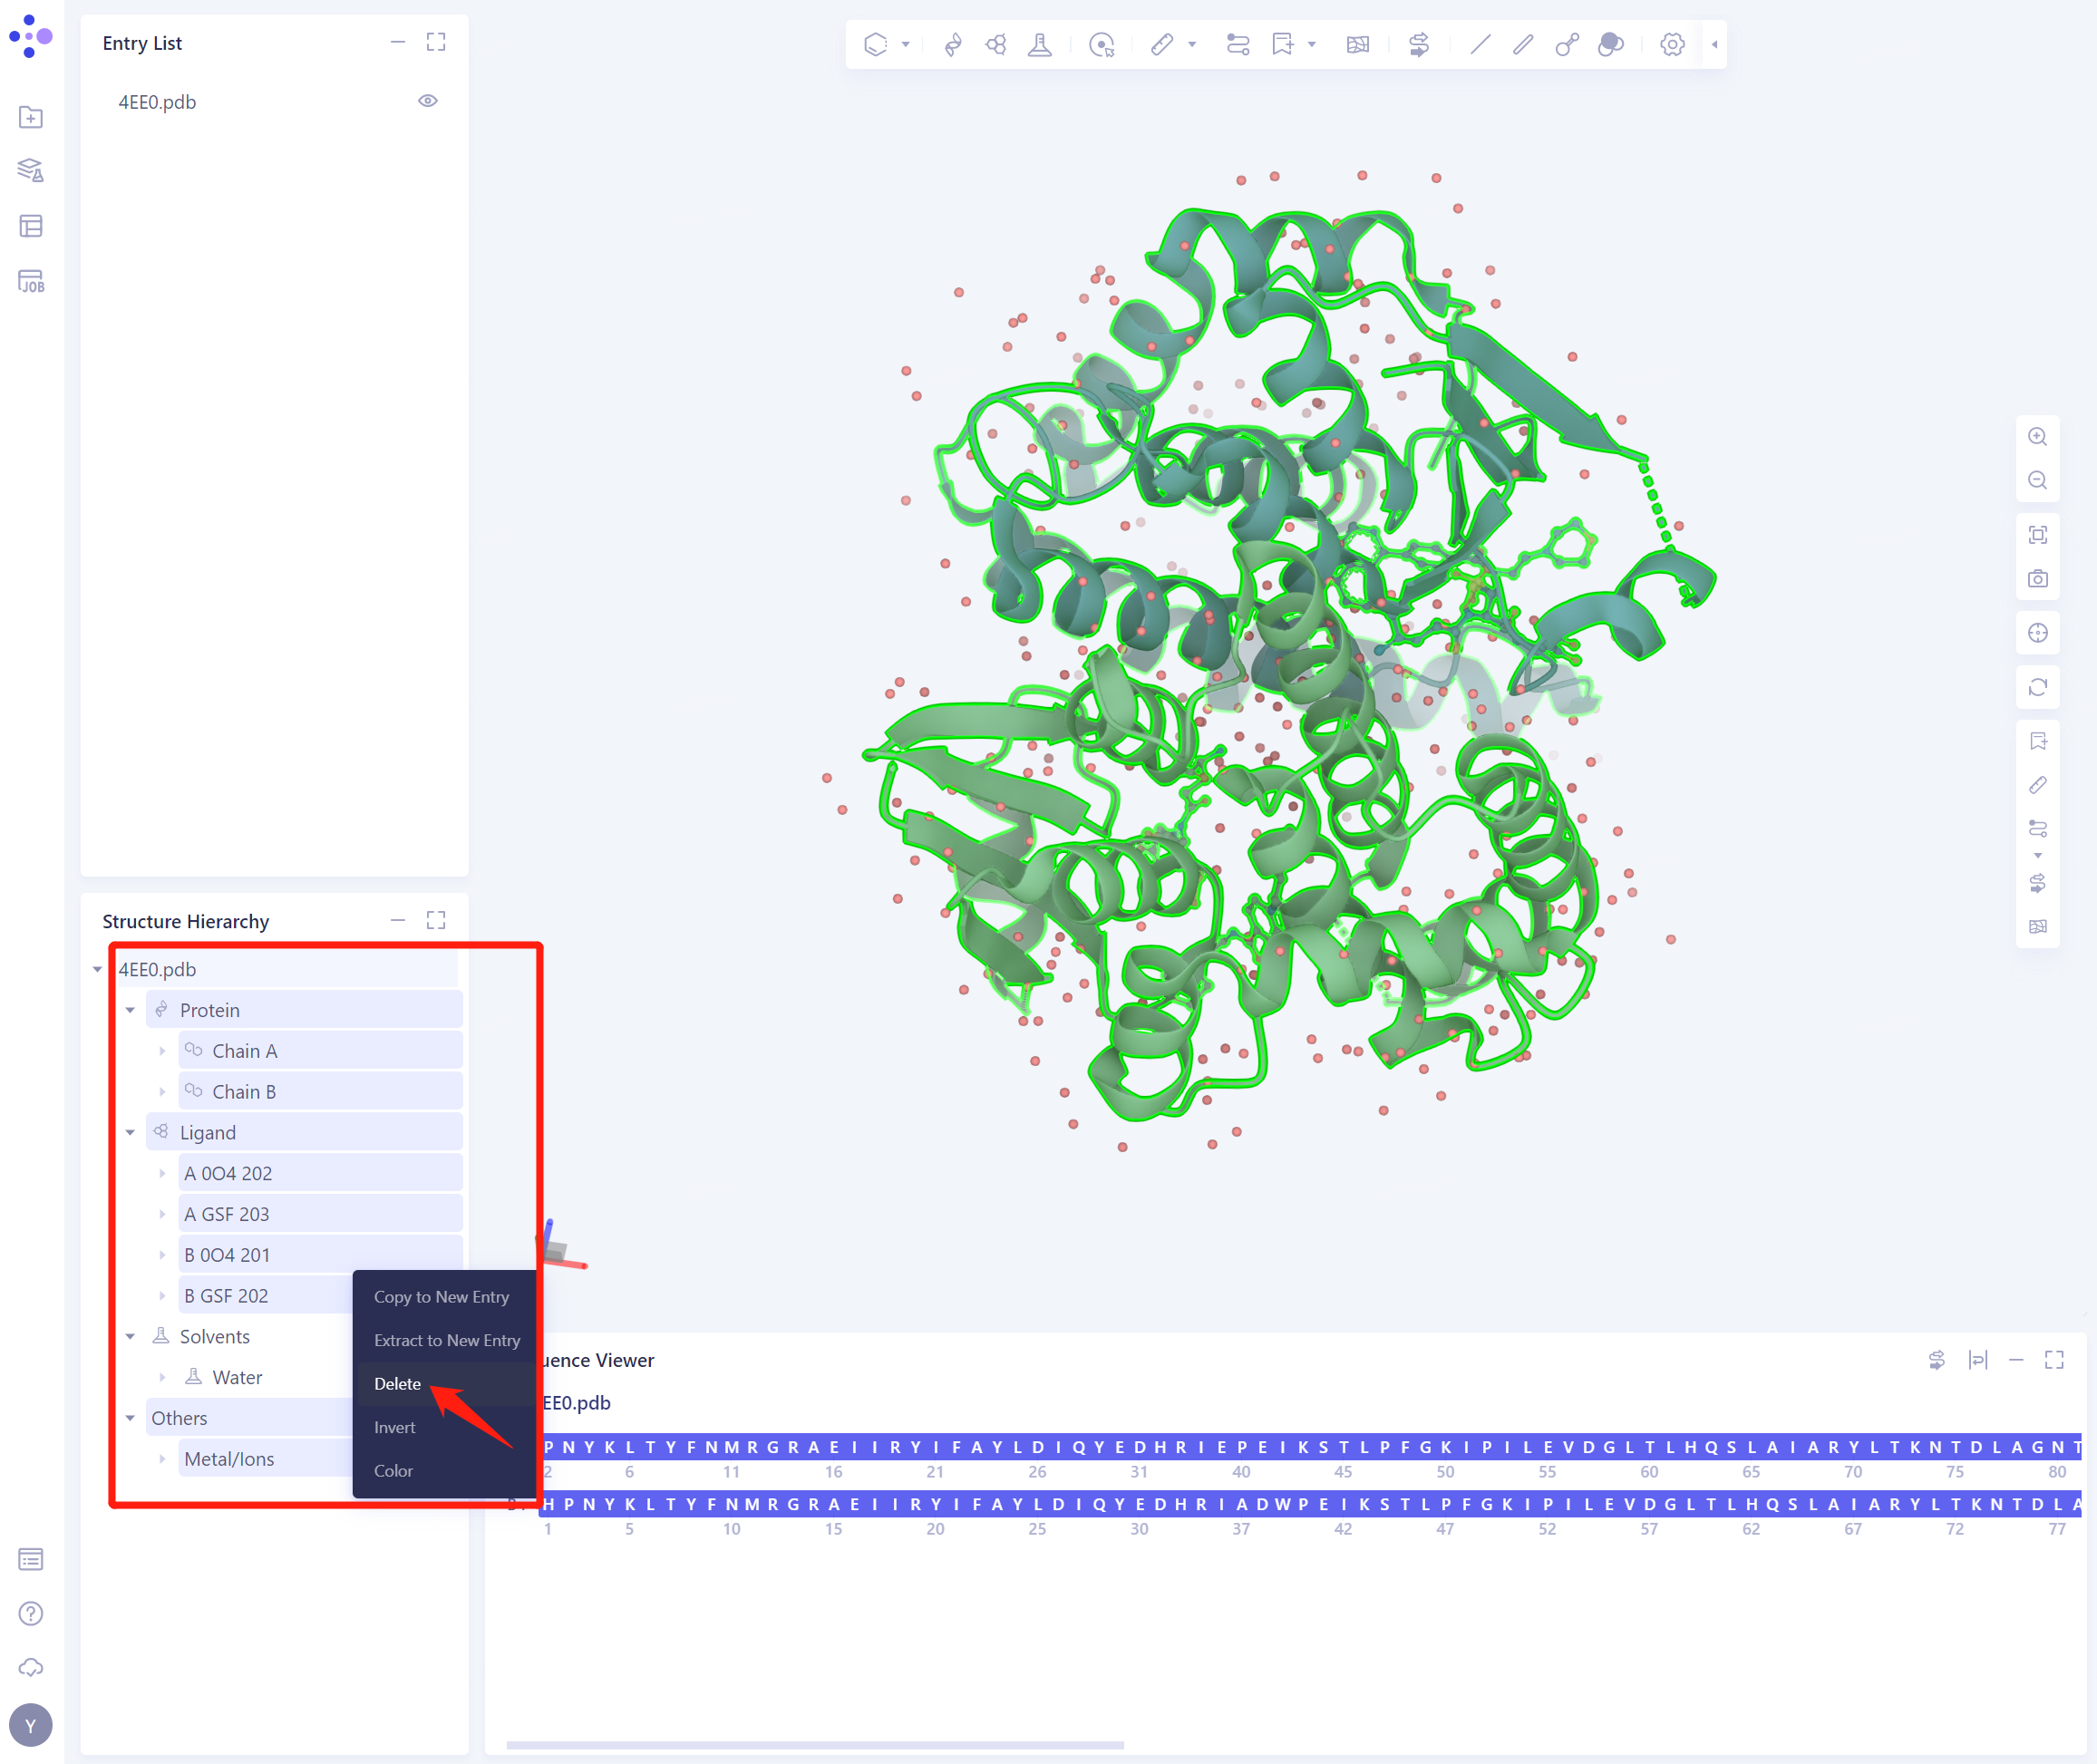Viewport: 2097px width, 1764px height.
Task: Open the Jobs panel in the left sidebar
Action: 32,282
